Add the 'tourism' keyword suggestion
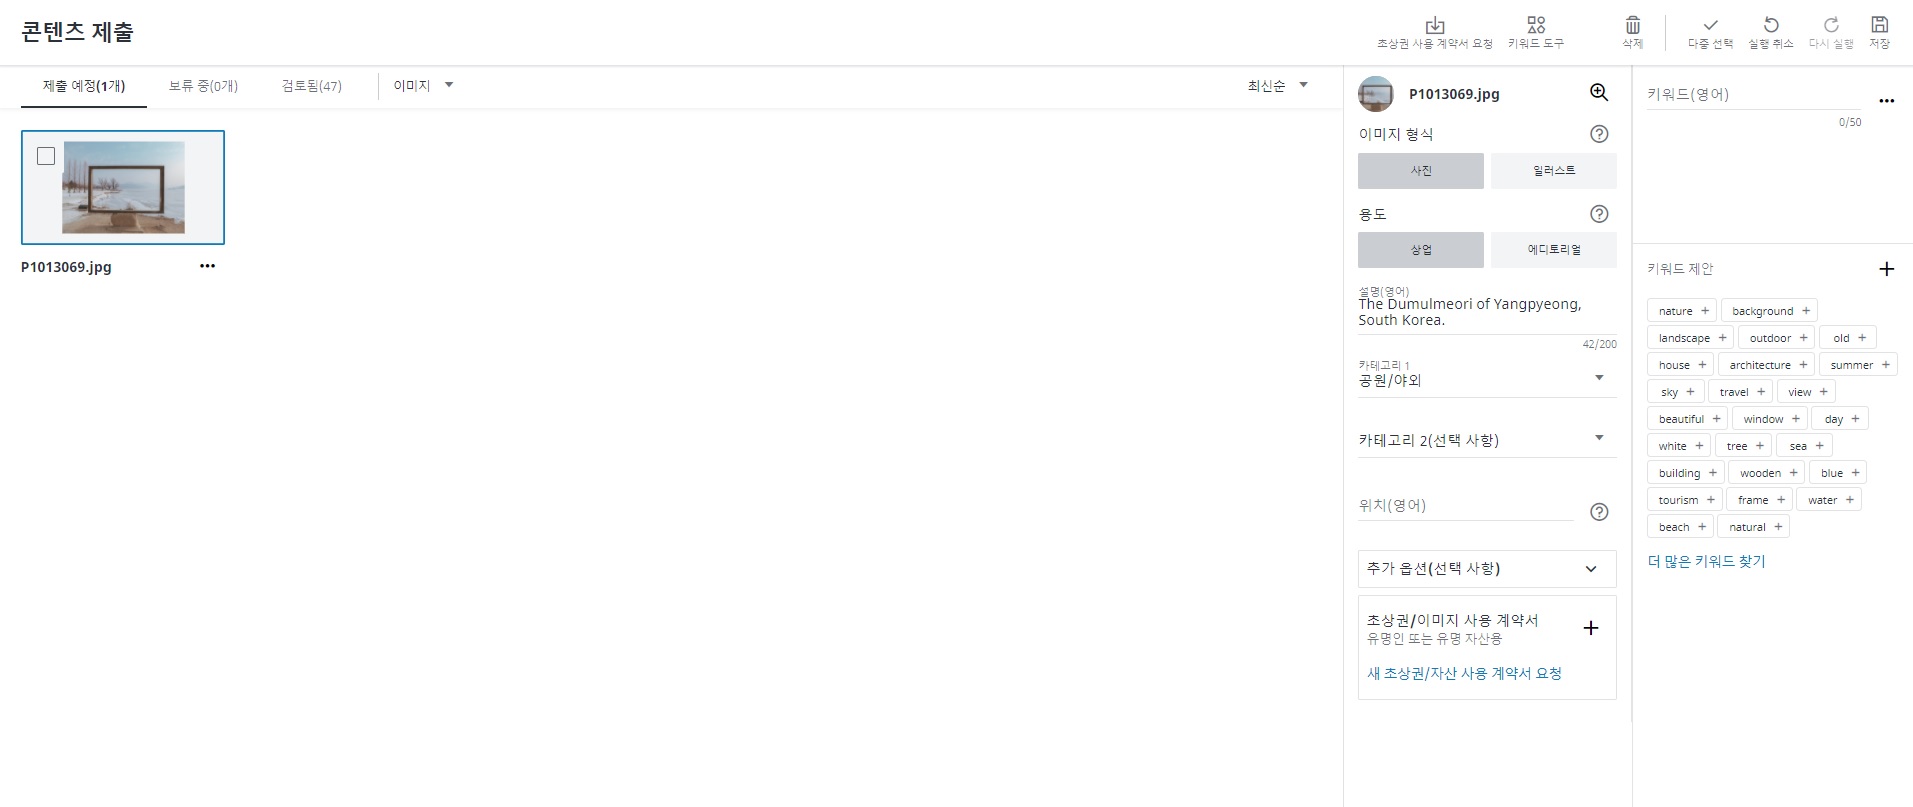This screenshot has height=807, width=1913. (x=1685, y=500)
